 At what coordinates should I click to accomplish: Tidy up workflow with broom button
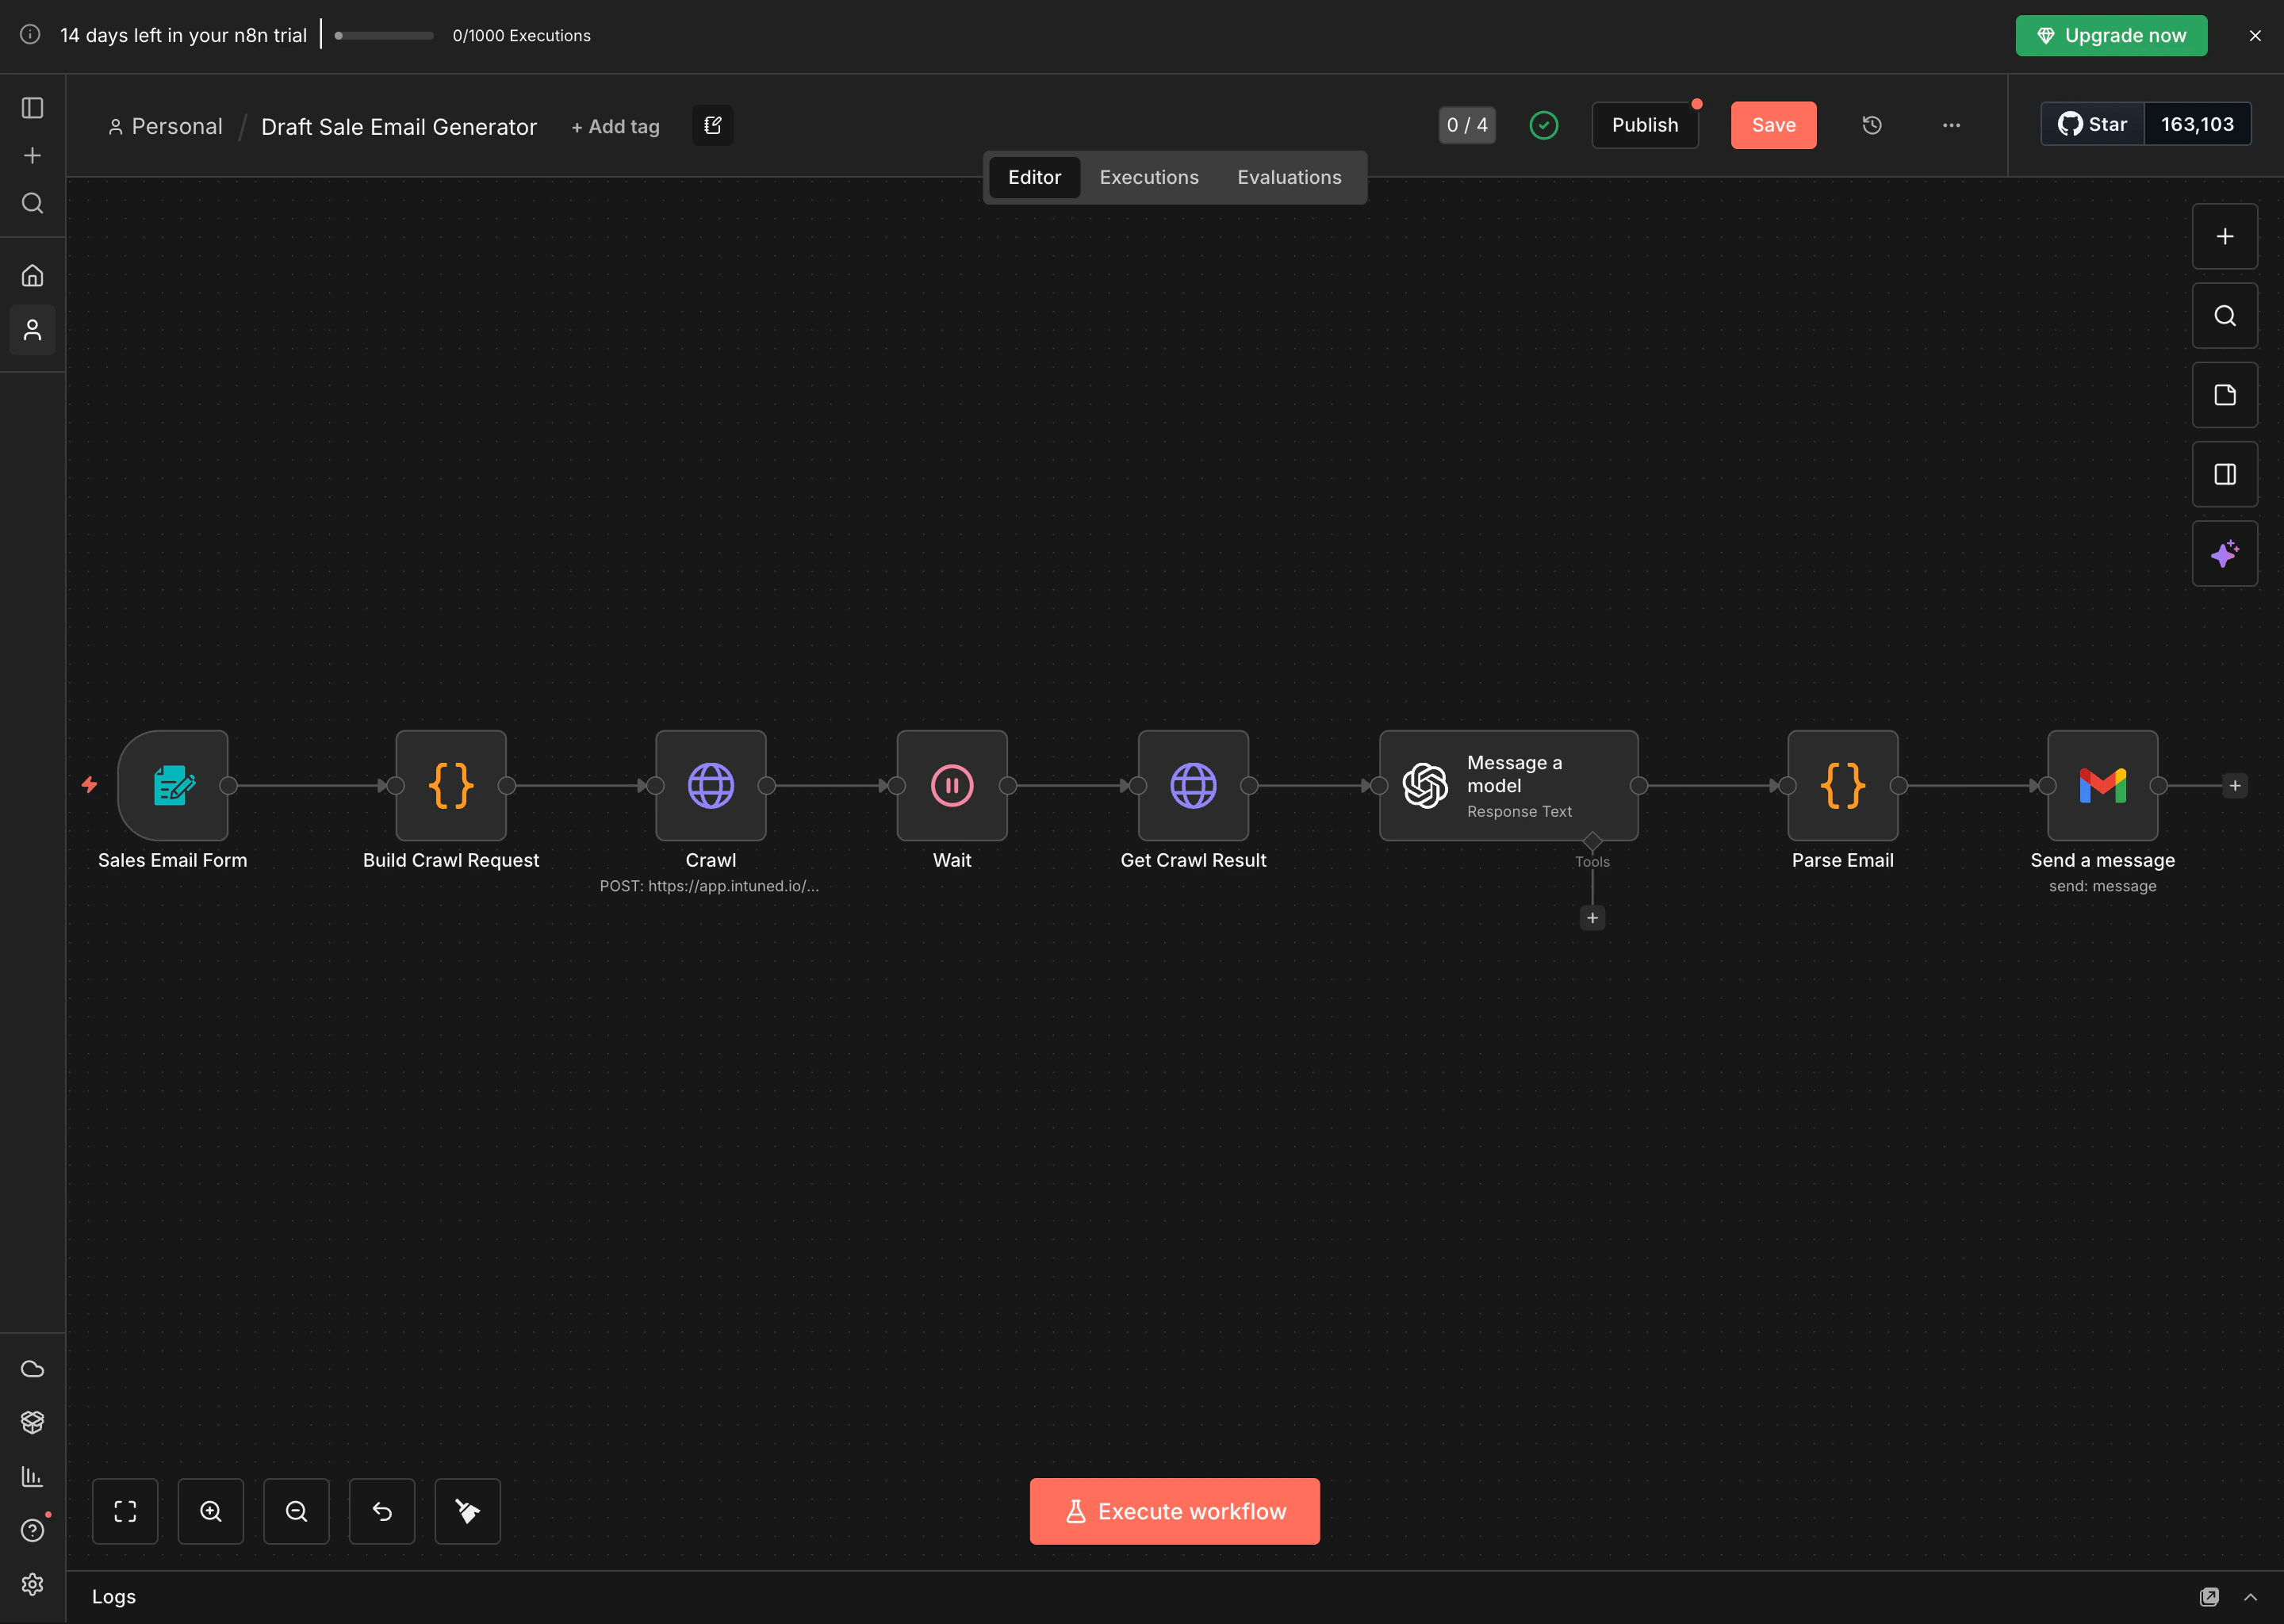tap(468, 1511)
